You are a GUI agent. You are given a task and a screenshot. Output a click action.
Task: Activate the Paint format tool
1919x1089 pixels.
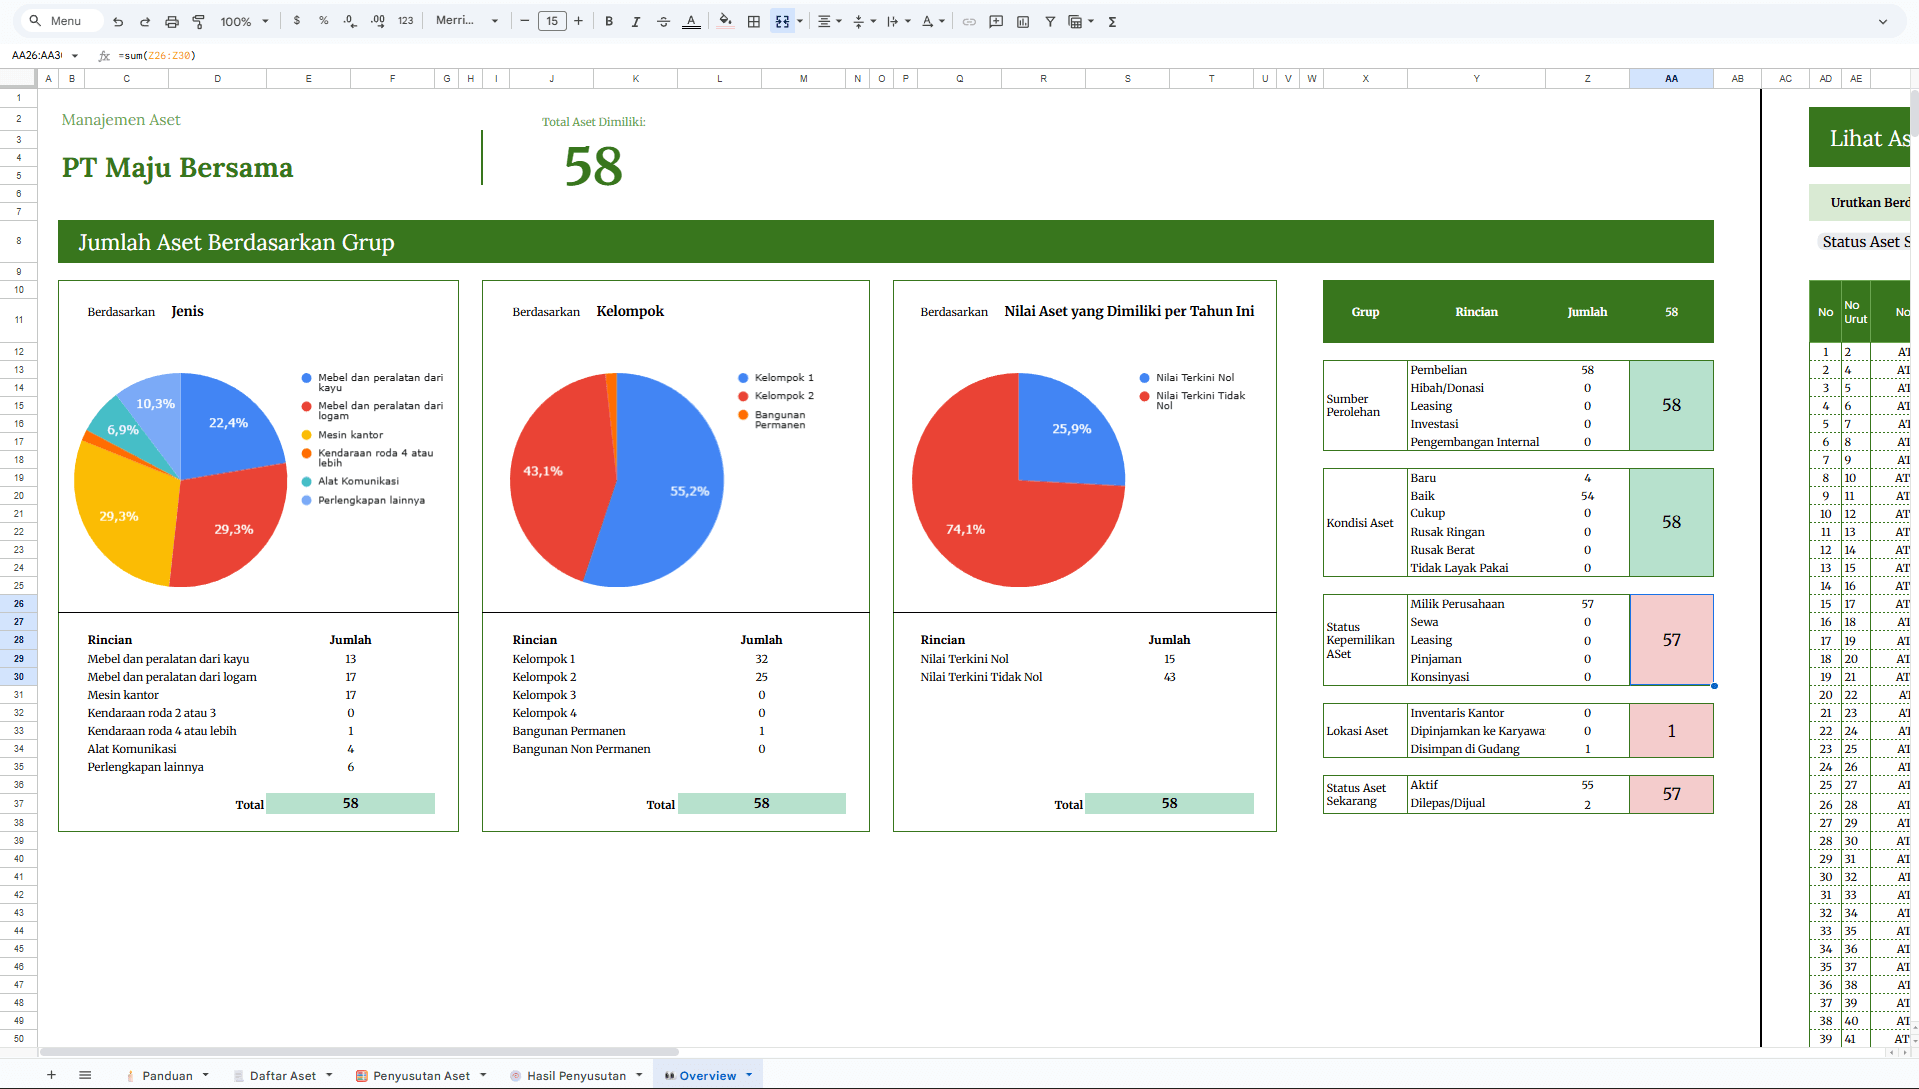(198, 21)
